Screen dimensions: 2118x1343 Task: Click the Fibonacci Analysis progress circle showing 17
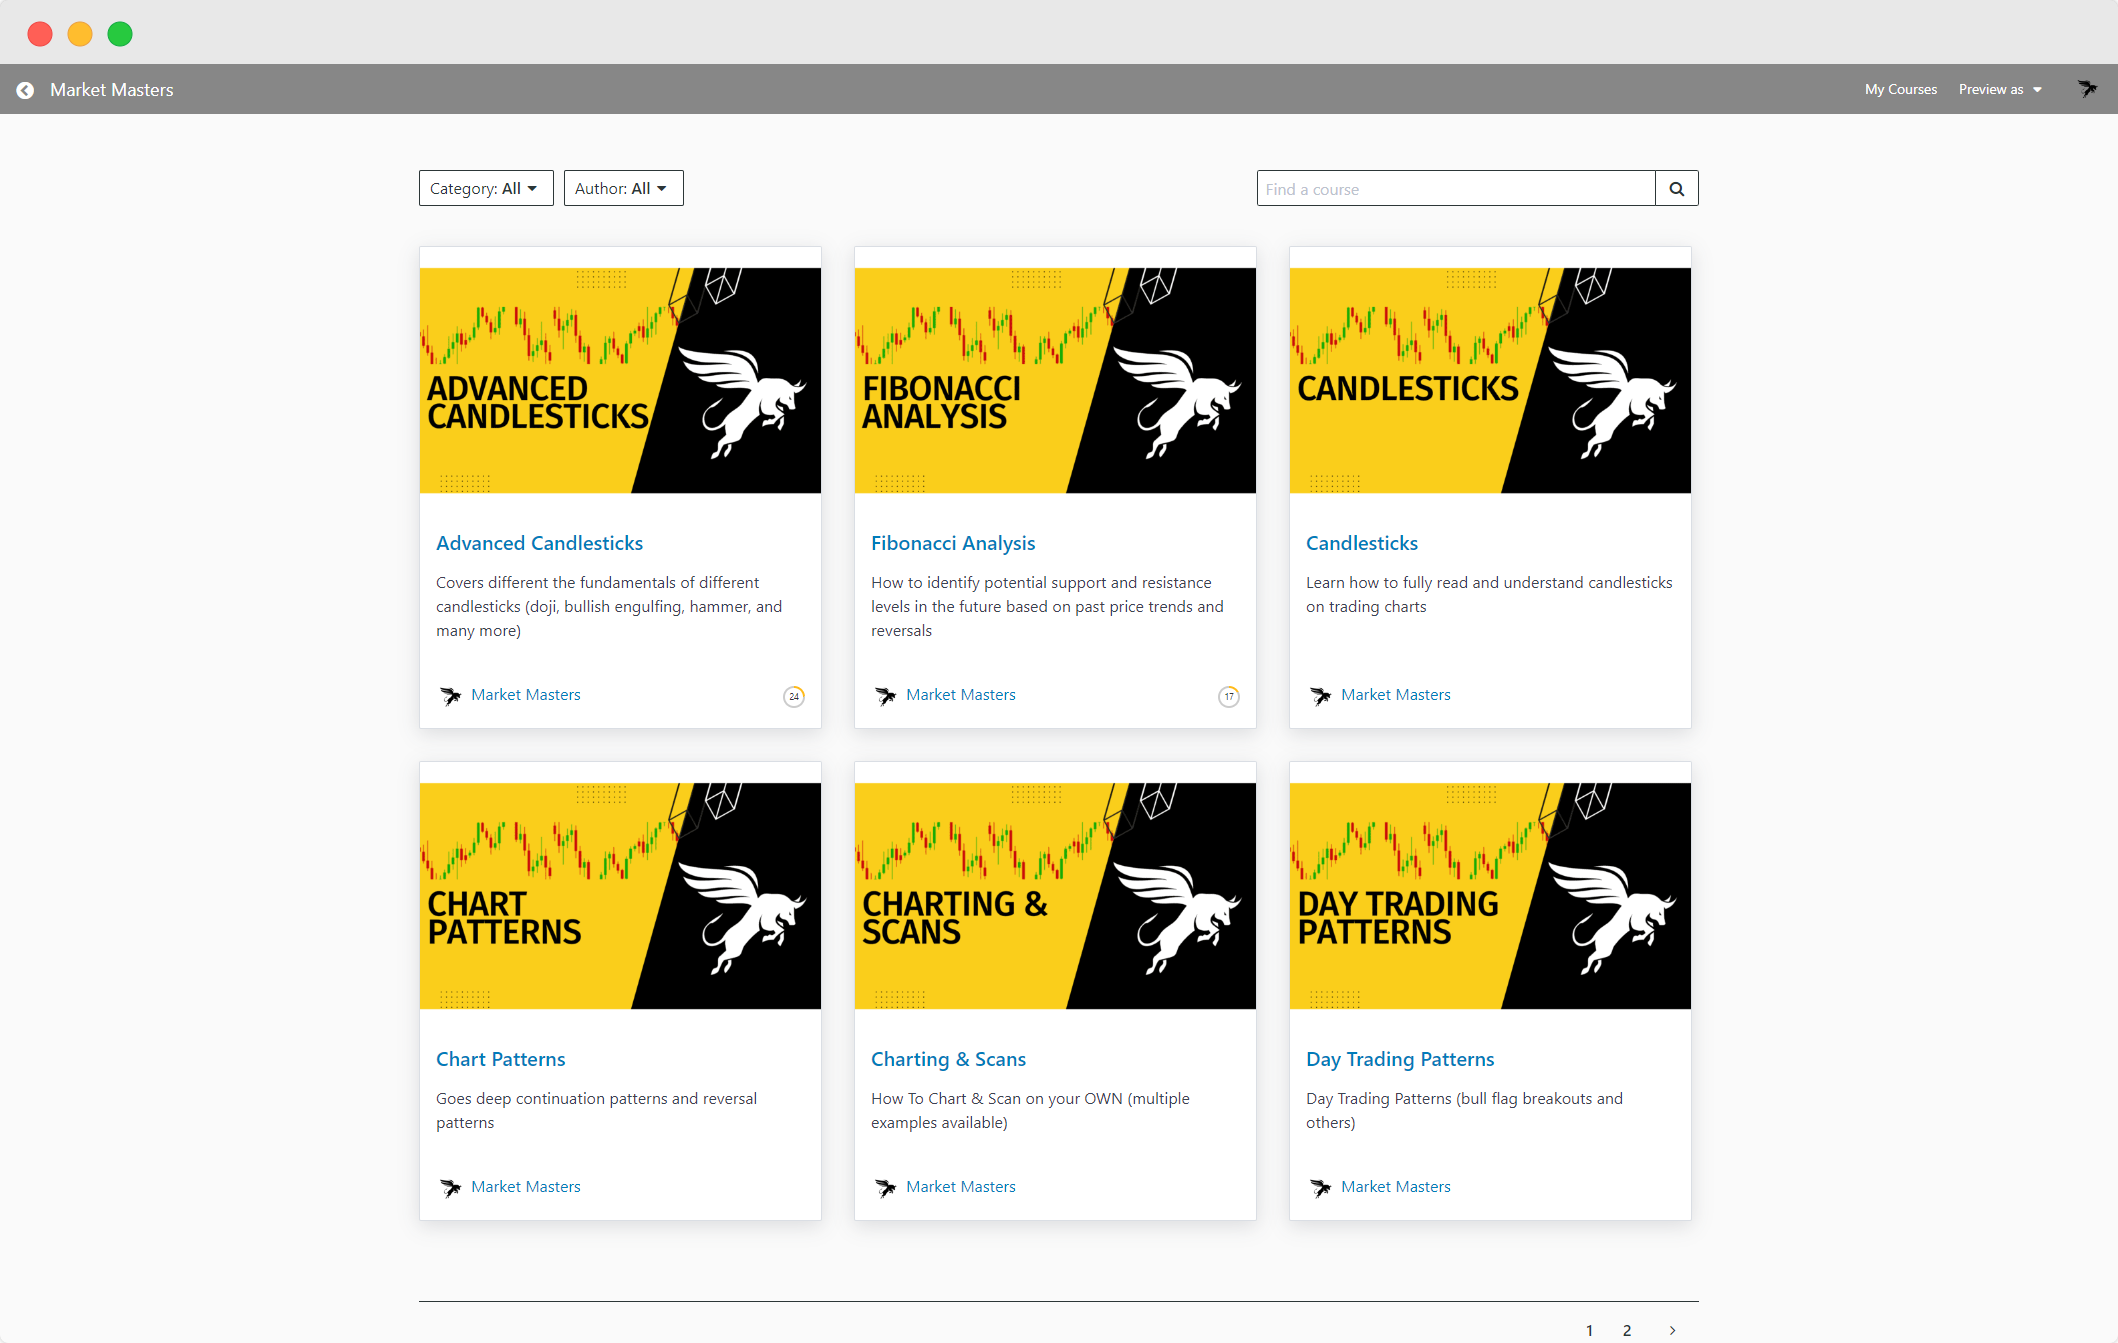point(1228,696)
